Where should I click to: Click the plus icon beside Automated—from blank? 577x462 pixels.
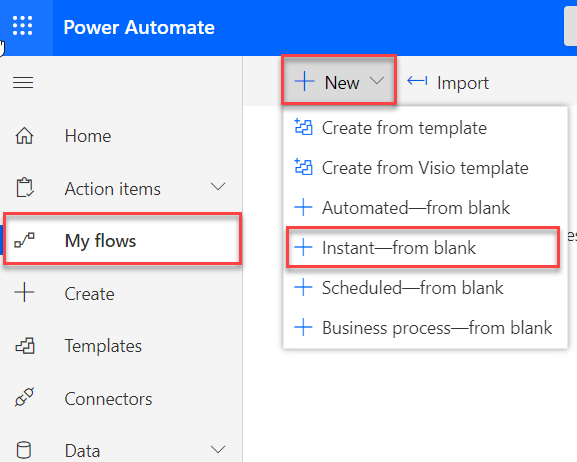[304, 207]
